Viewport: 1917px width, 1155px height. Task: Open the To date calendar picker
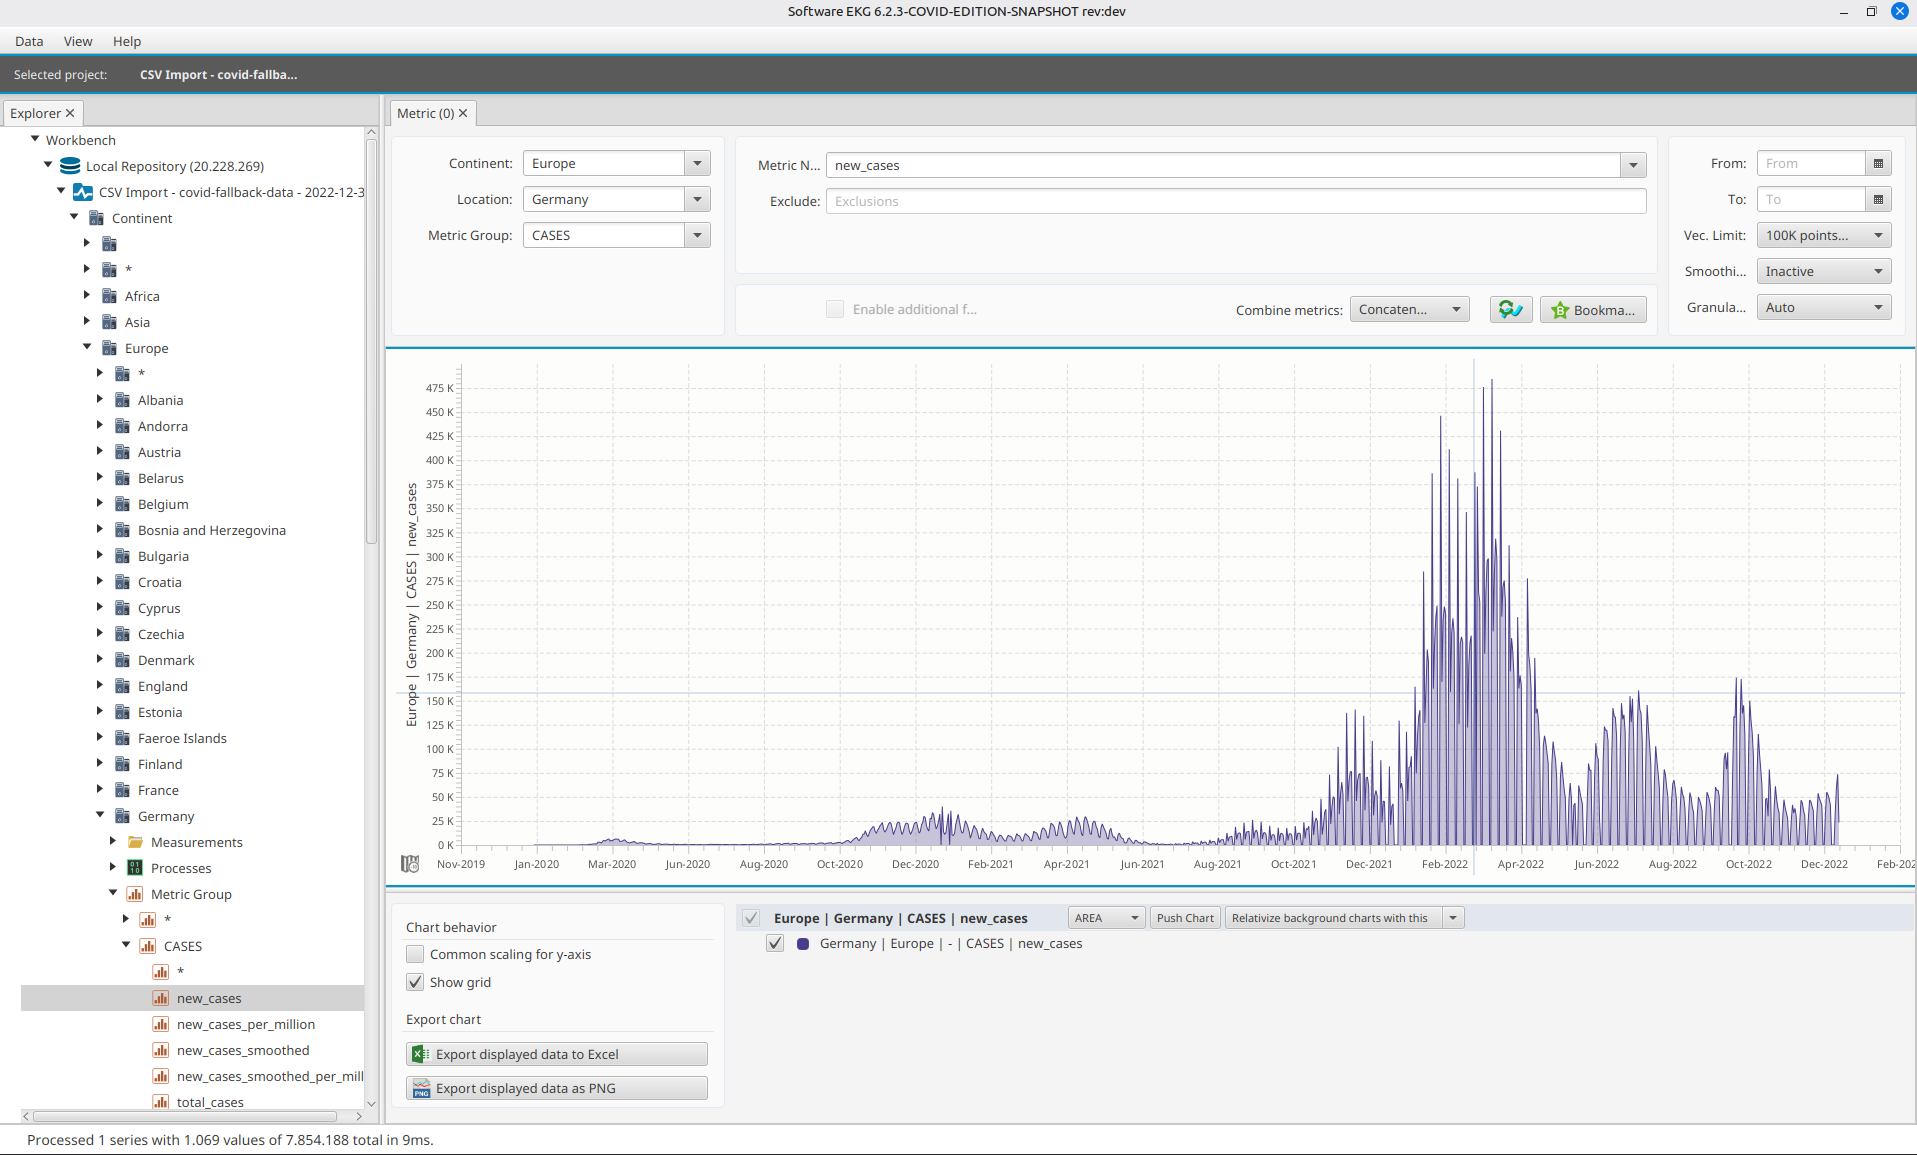pyautogui.click(x=1878, y=200)
